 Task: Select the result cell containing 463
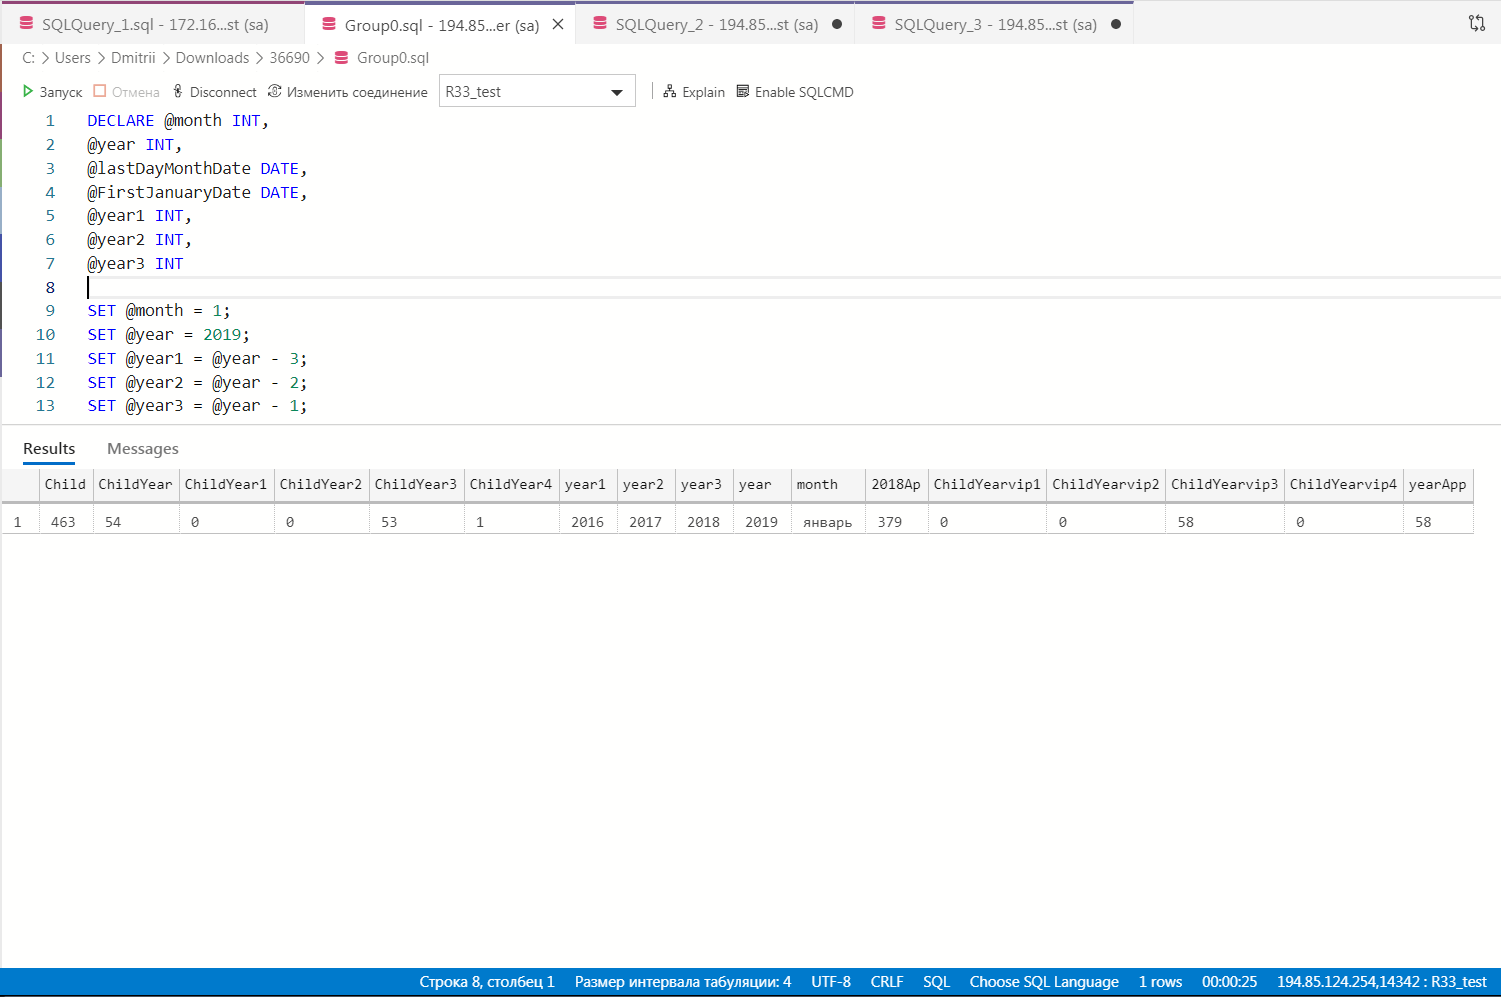coord(65,520)
